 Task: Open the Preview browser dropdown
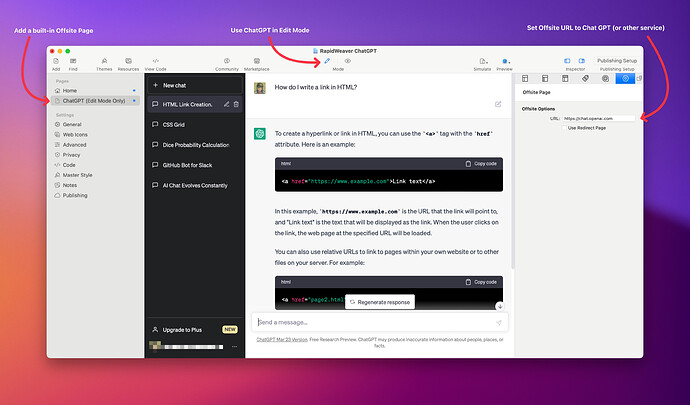click(x=506, y=61)
